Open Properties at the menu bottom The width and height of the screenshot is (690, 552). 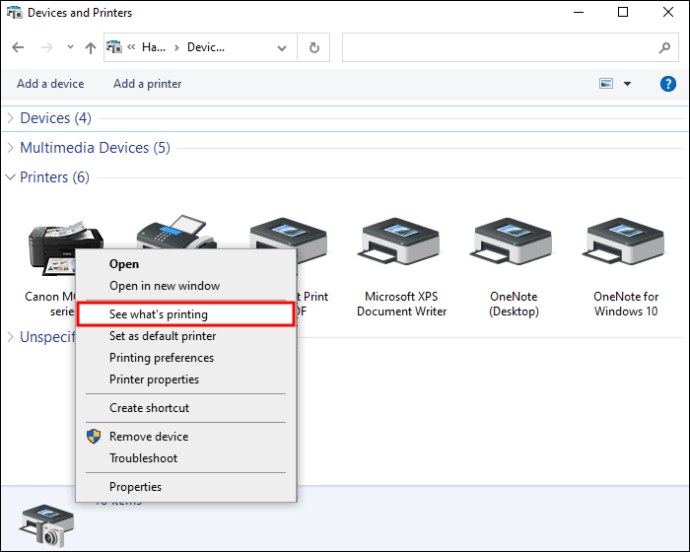(186, 486)
